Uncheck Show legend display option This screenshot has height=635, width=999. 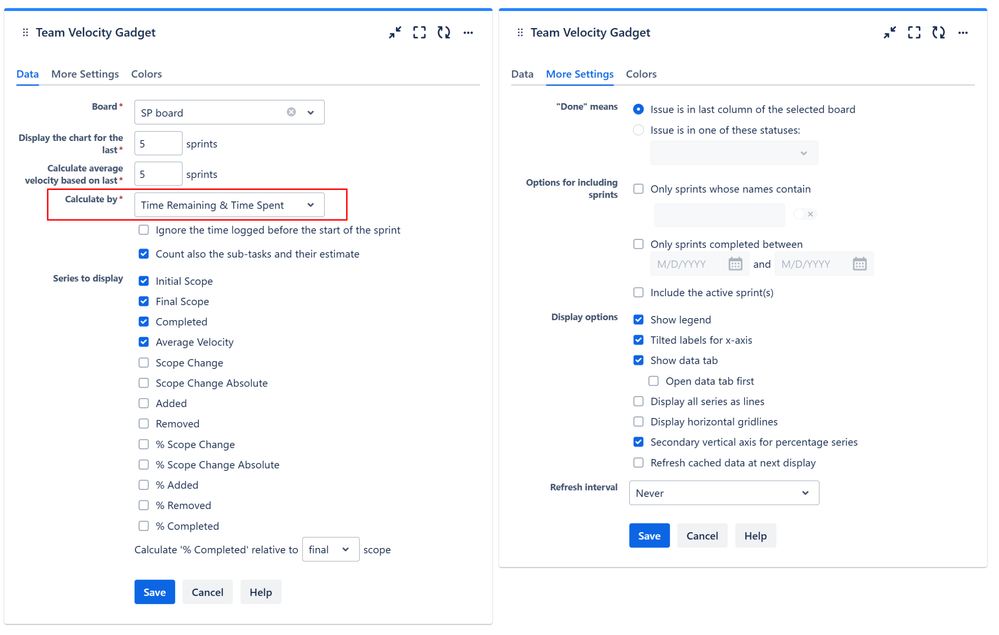tap(639, 320)
